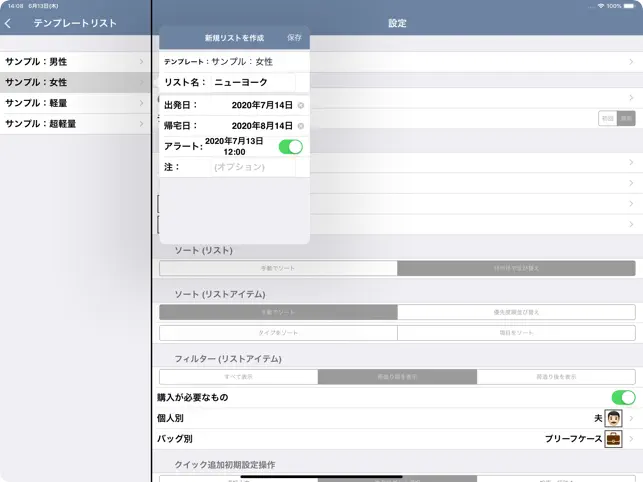
Task: Select template サンプル：超軽量
Action: coord(75,124)
